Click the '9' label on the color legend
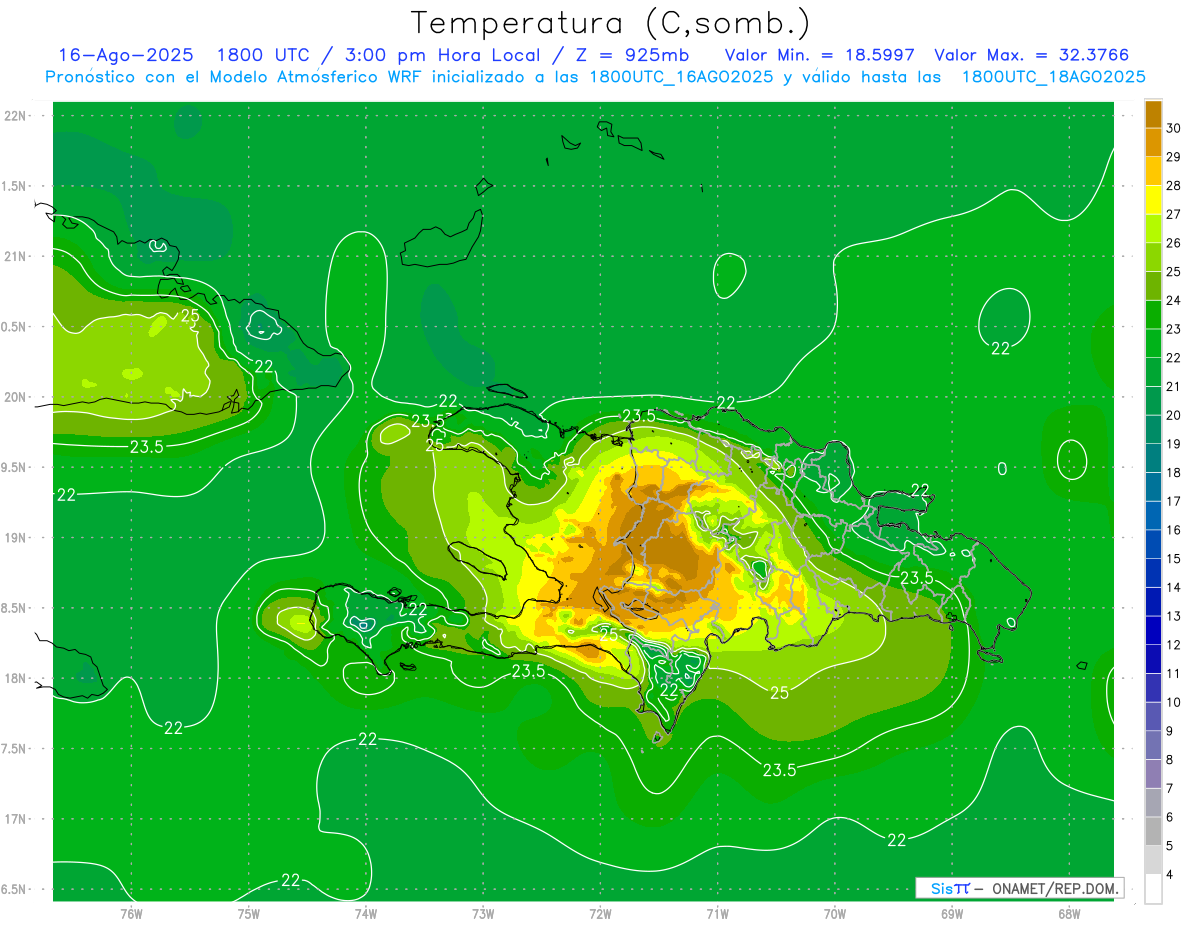Viewport: 1200px width, 927px height. point(1171,732)
